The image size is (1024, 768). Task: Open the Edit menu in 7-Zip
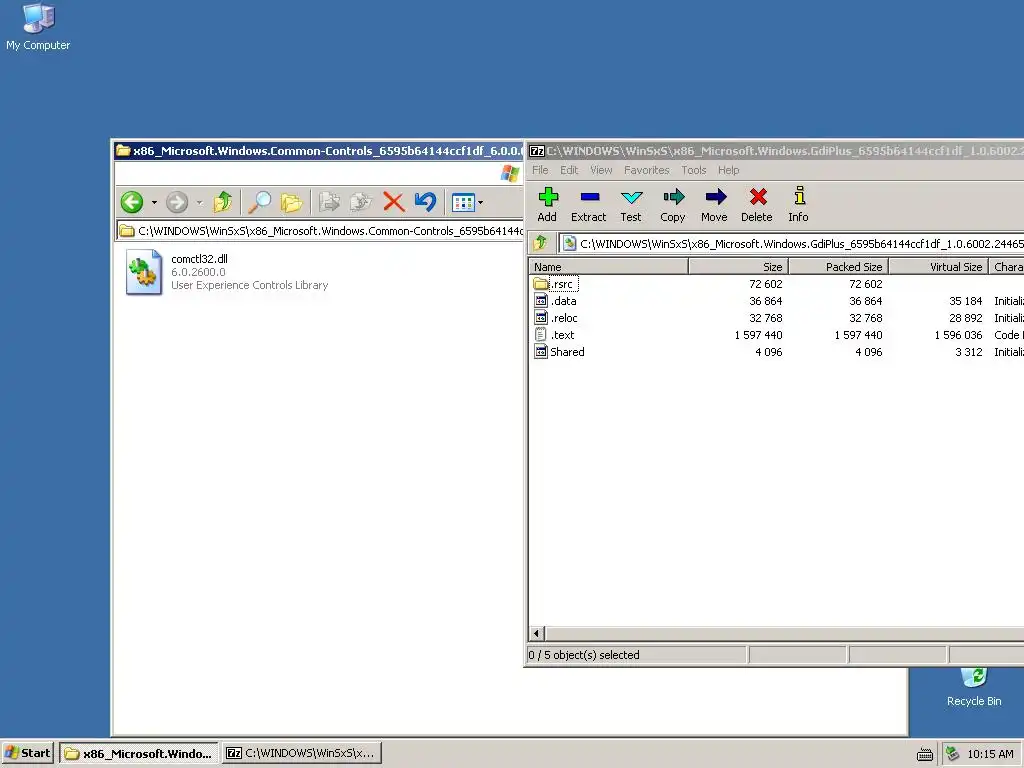click(x=569, y=170)
